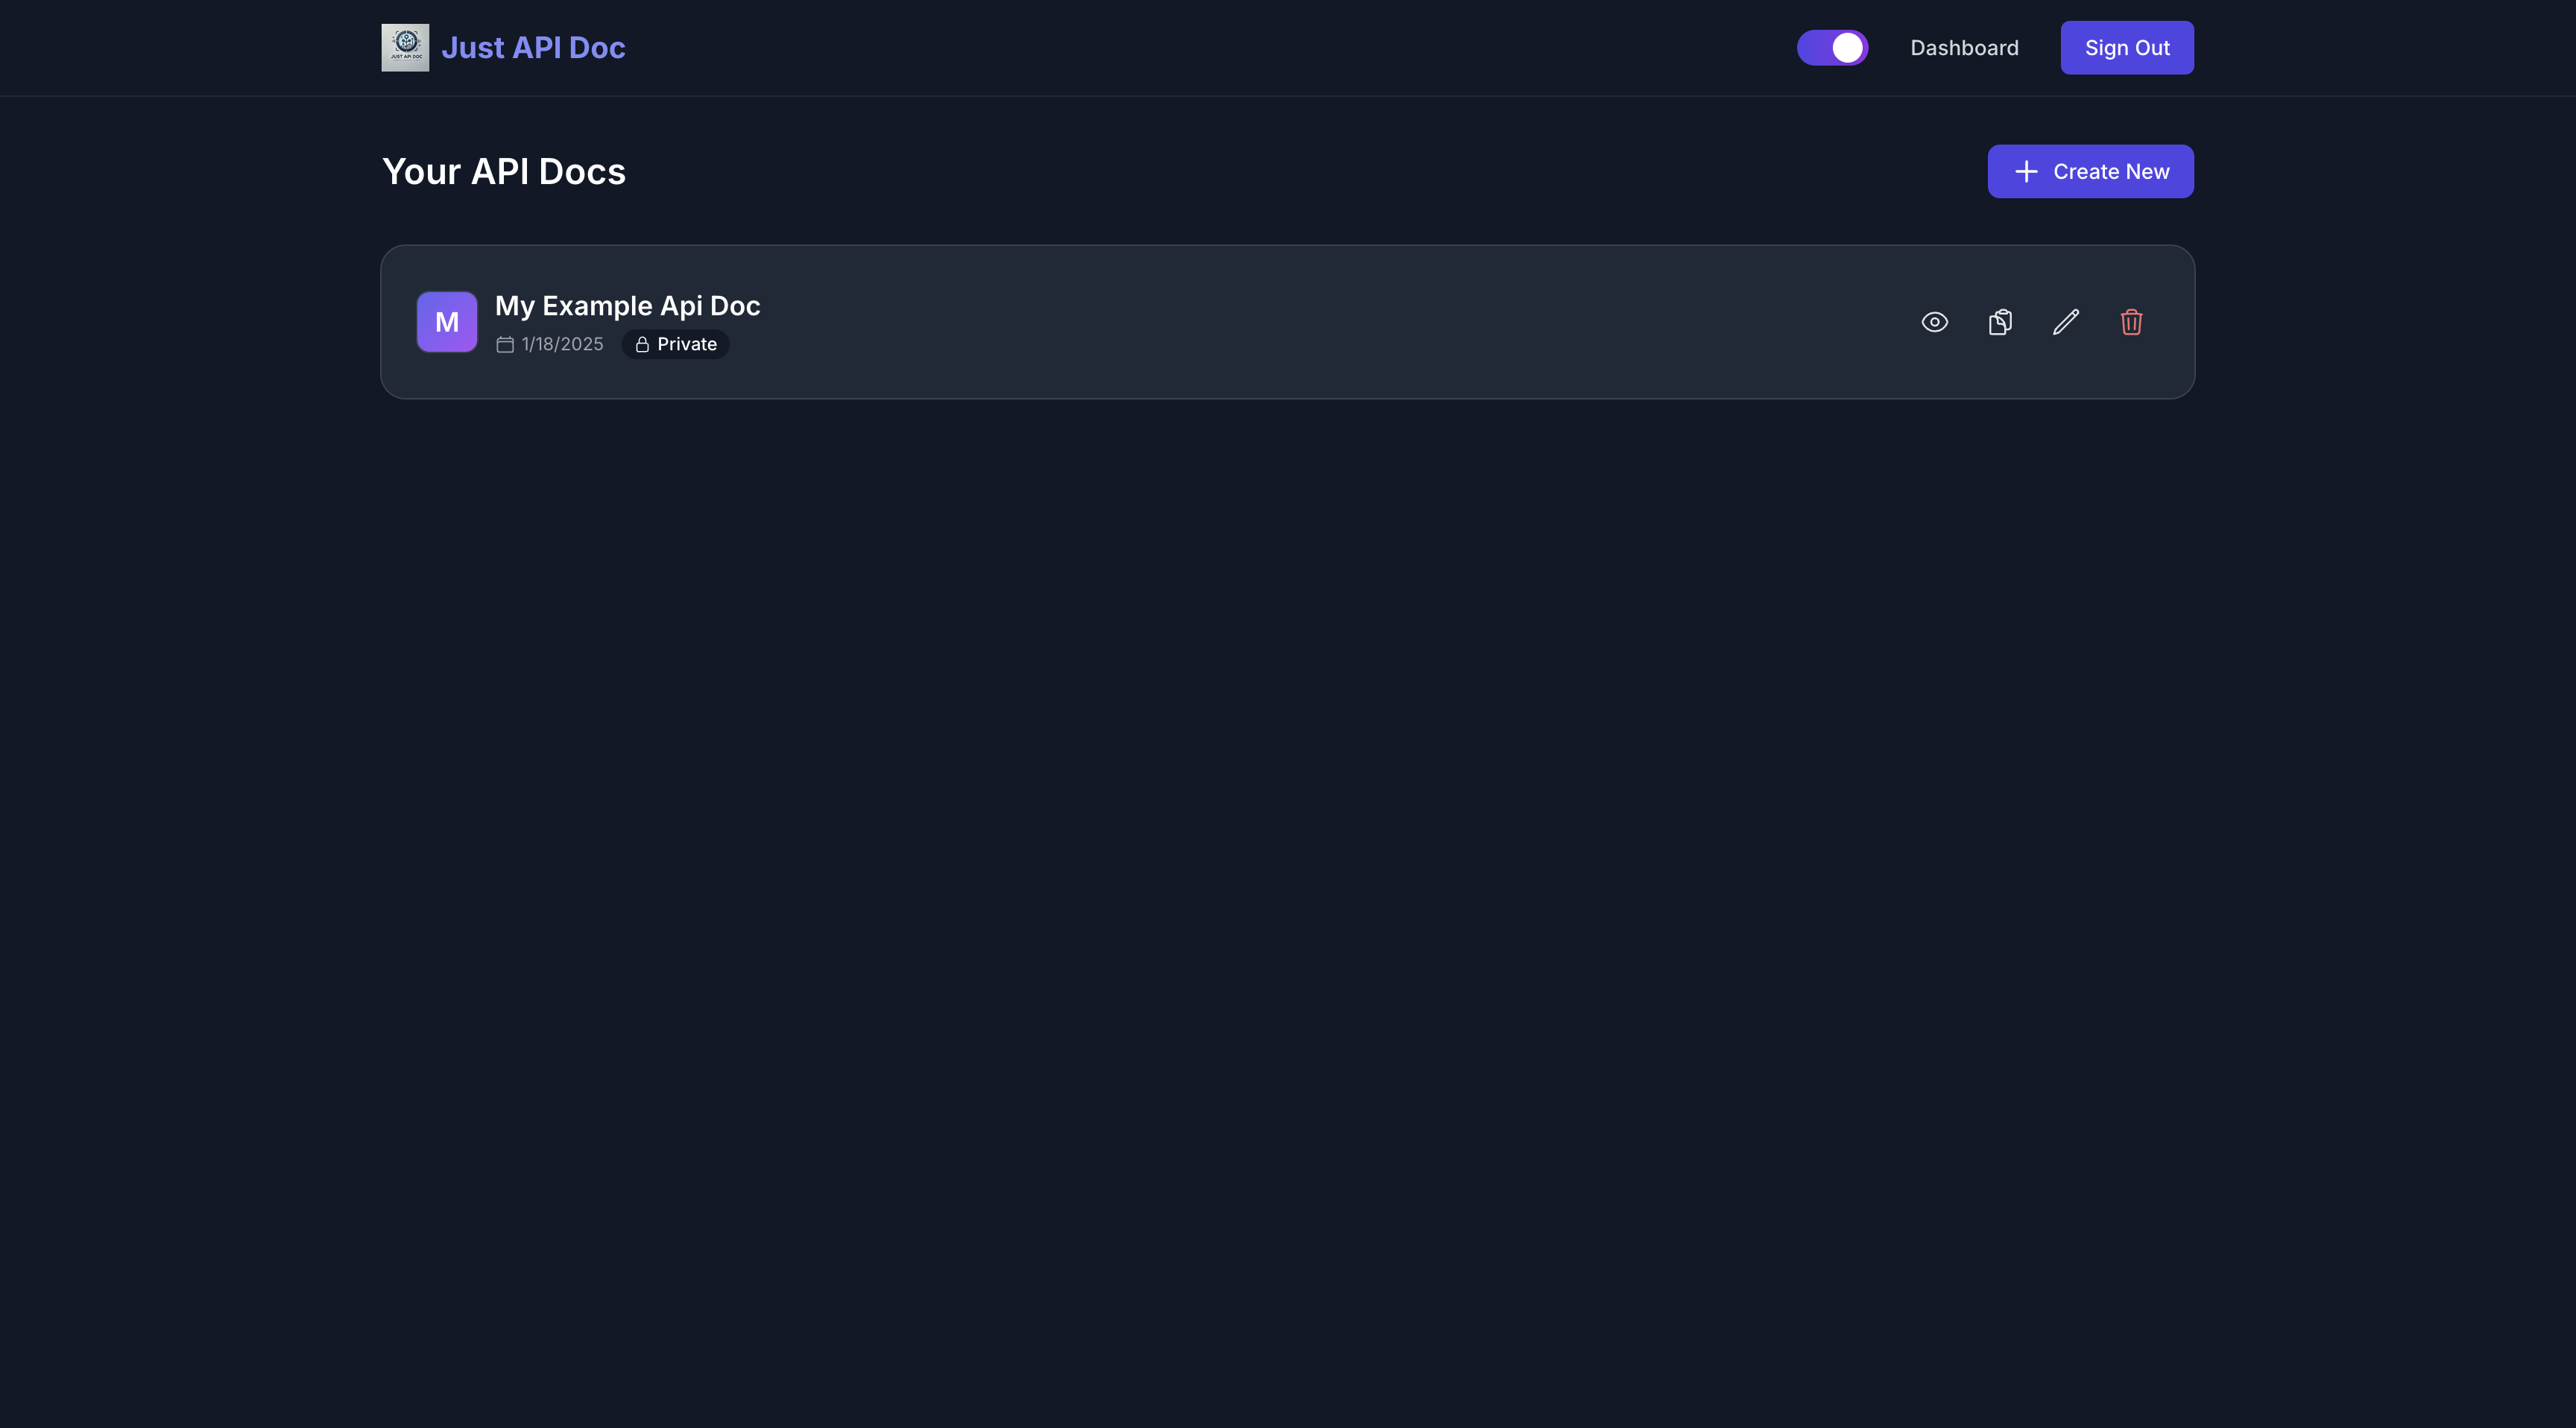Open the Dashboard nav link

(1964, 48)
